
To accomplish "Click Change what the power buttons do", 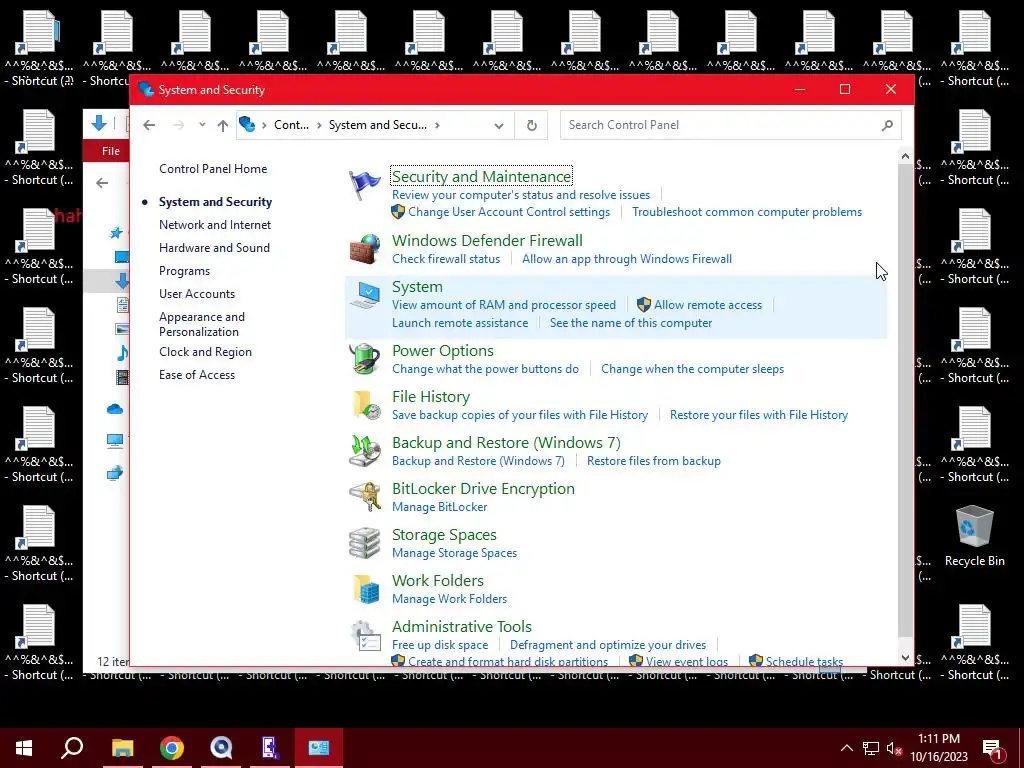I will point(485,369).
